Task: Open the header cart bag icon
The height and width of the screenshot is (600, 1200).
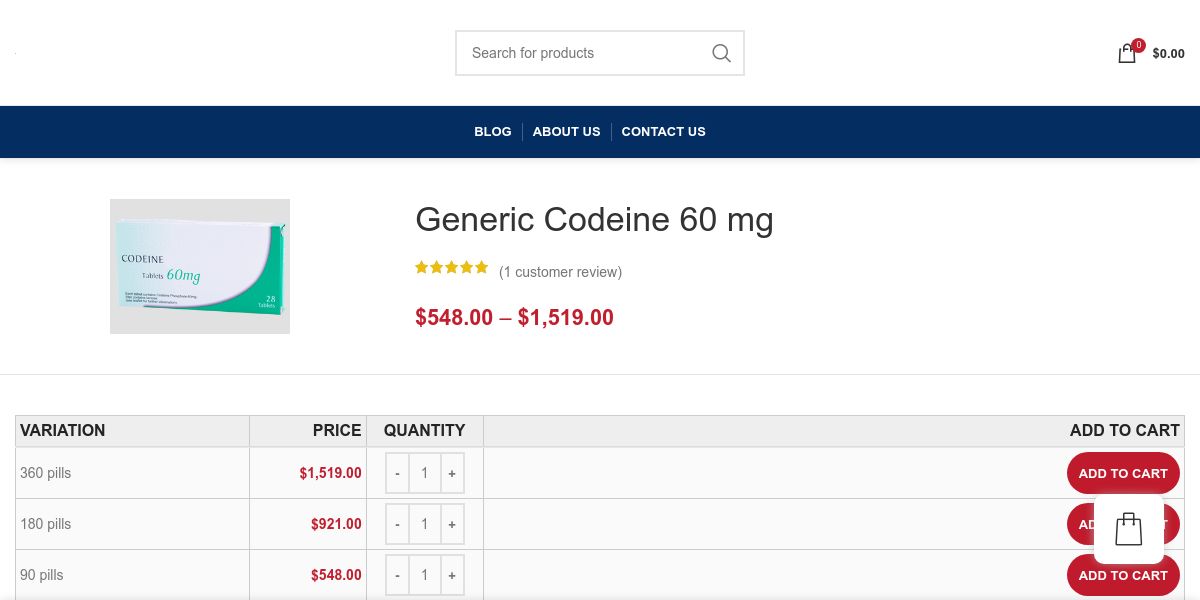Action: 1127,54
